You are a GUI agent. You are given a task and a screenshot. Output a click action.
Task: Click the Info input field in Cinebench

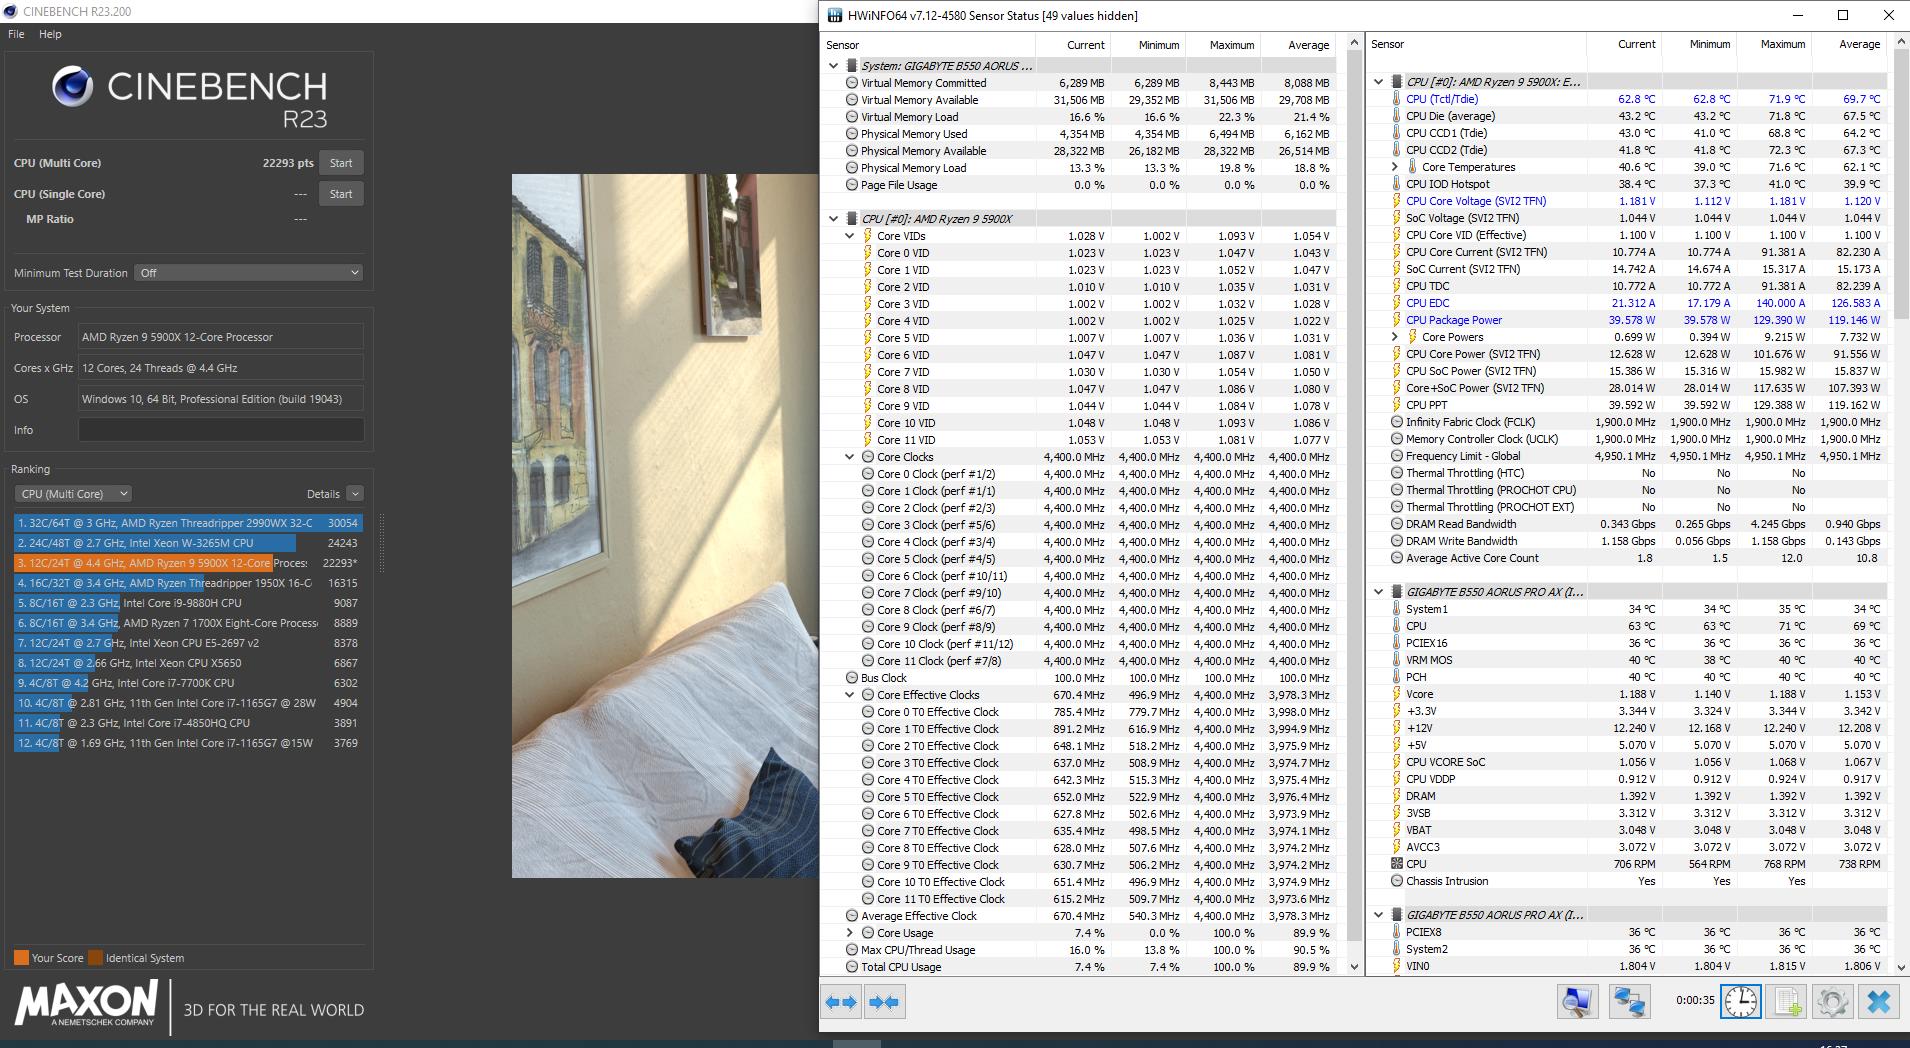coord(221,430)
